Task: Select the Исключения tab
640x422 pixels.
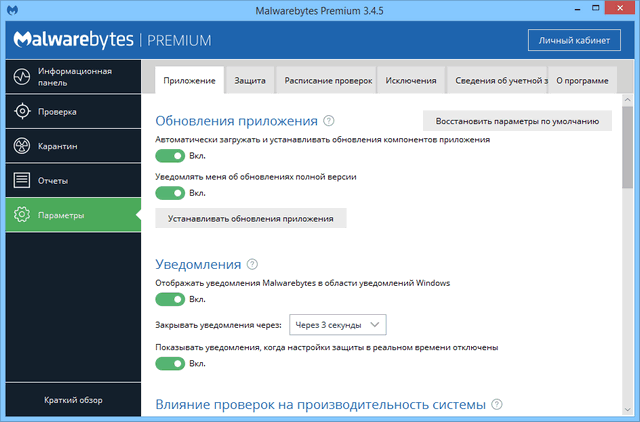Action: point(410,79)
